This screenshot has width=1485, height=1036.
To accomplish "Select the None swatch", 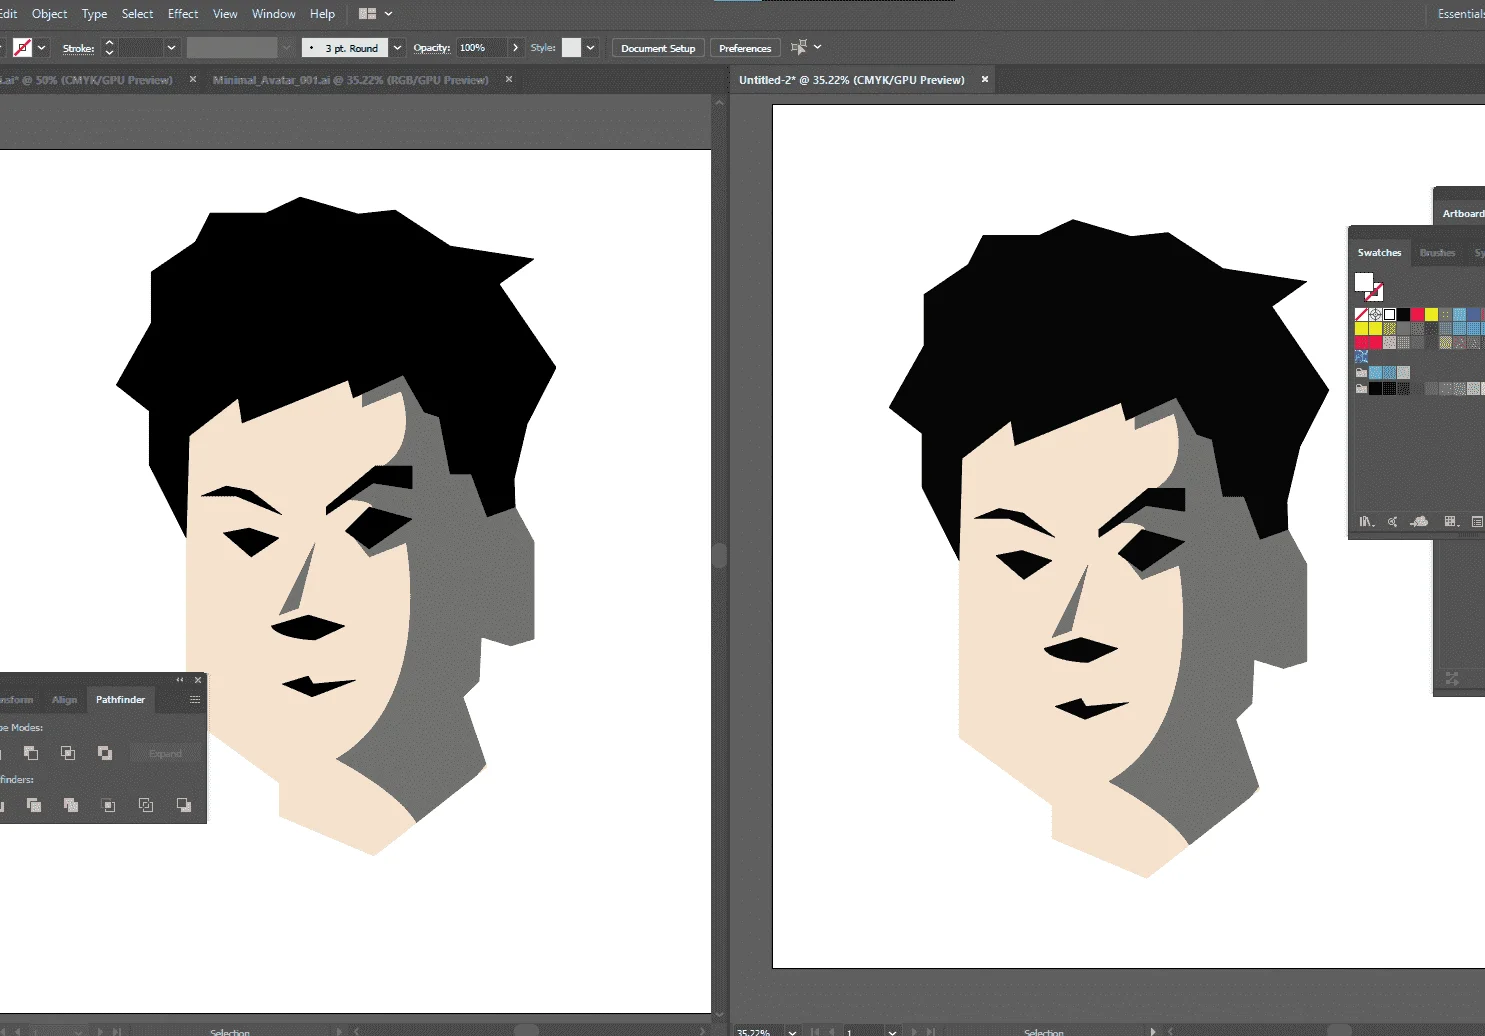I will (x=1361, y=315).
